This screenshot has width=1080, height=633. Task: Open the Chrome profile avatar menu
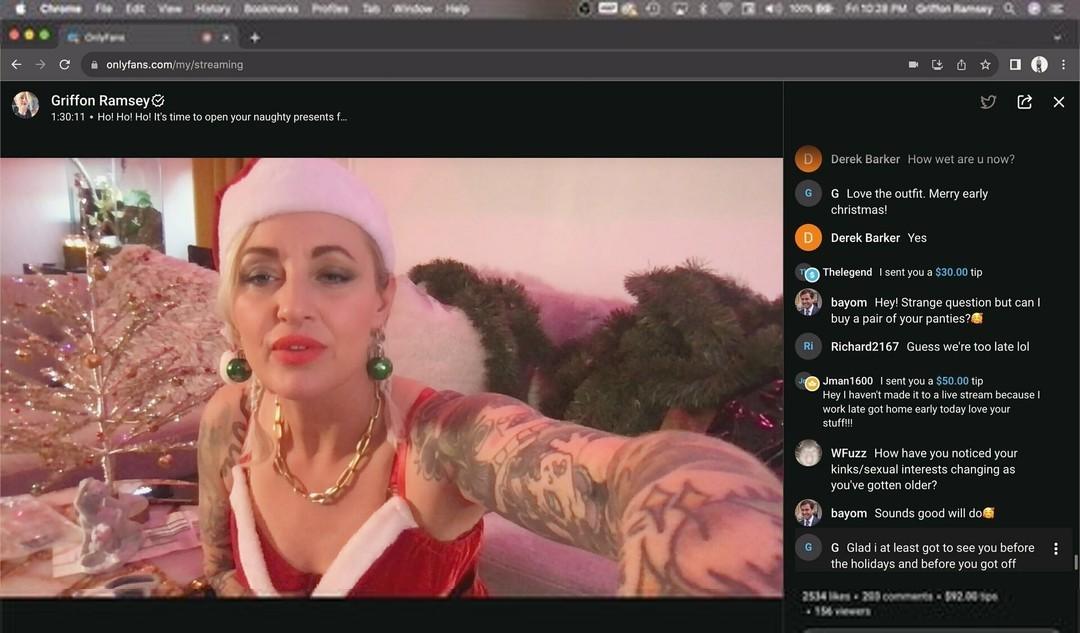[1039, 65]
